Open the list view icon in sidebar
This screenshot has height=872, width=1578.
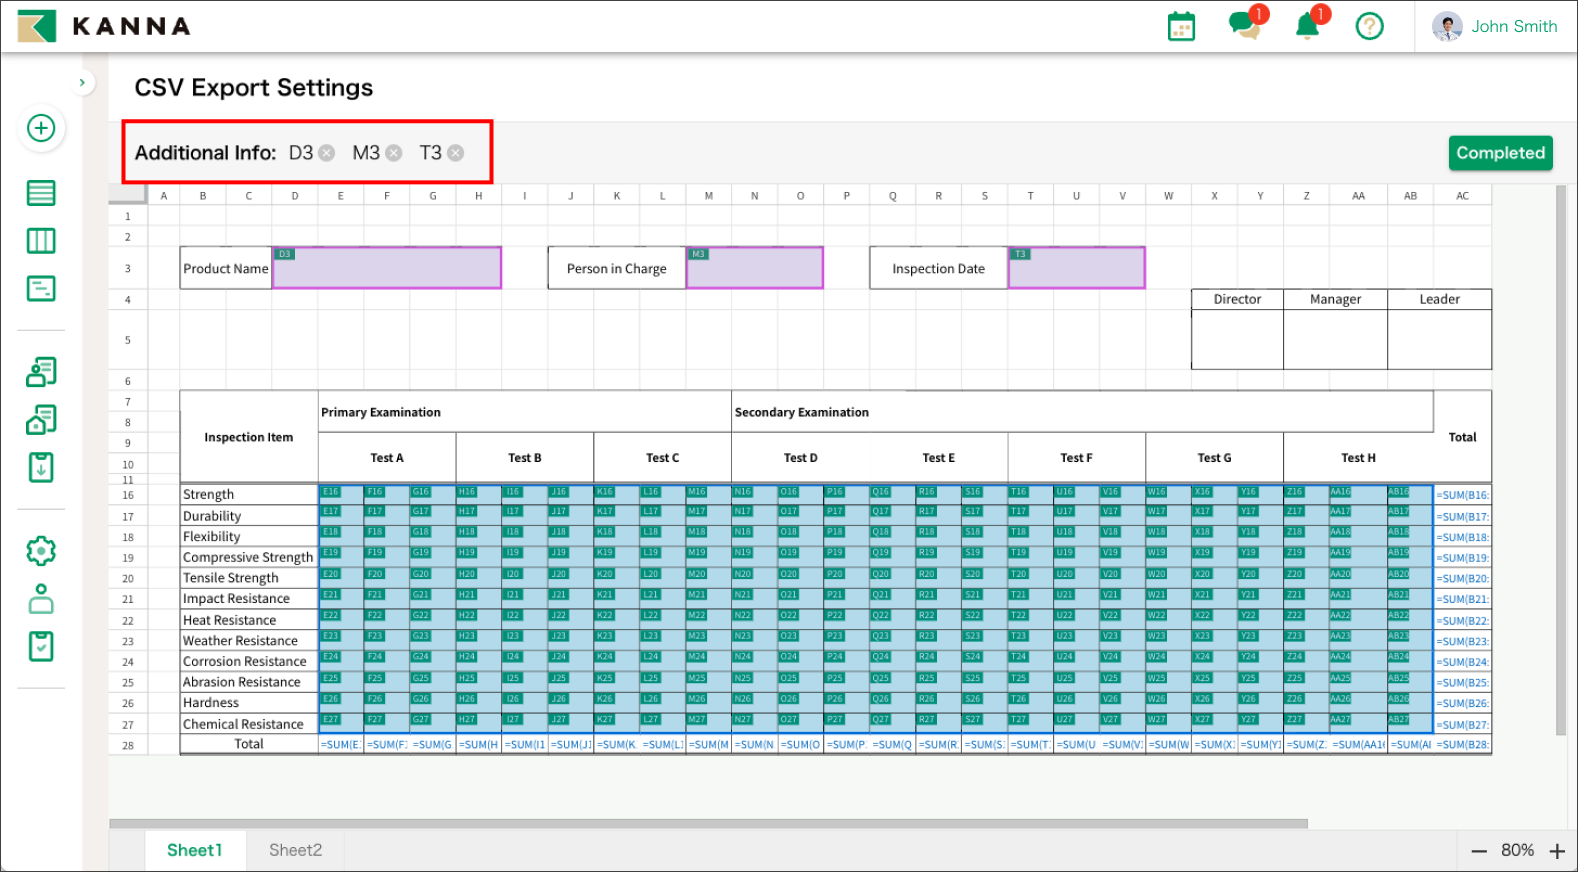point(41,193)
